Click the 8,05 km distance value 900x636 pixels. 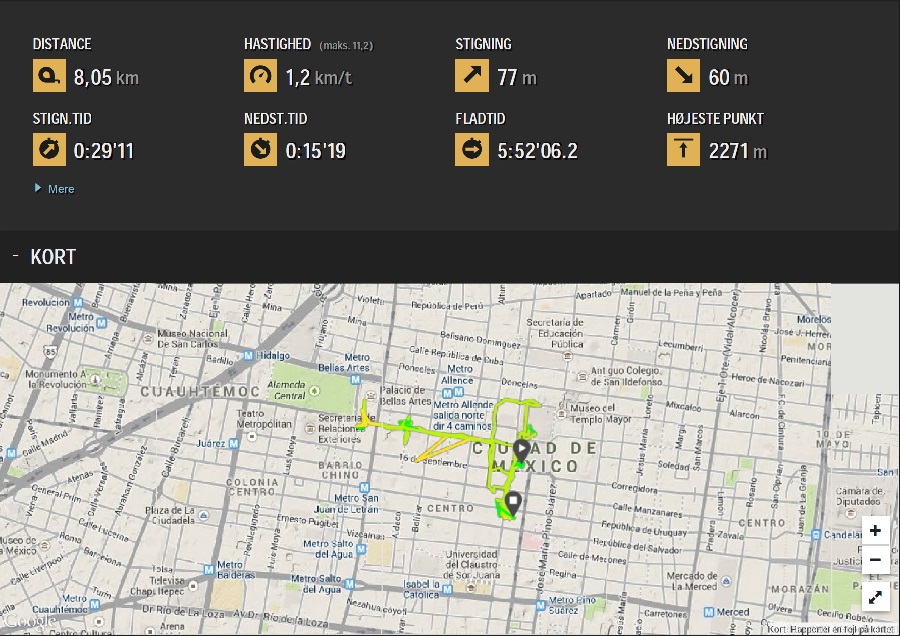(106, 77)
